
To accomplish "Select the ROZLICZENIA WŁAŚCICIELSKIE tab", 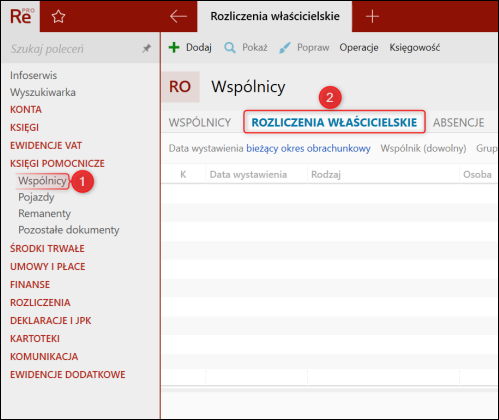I will [334, 122].
